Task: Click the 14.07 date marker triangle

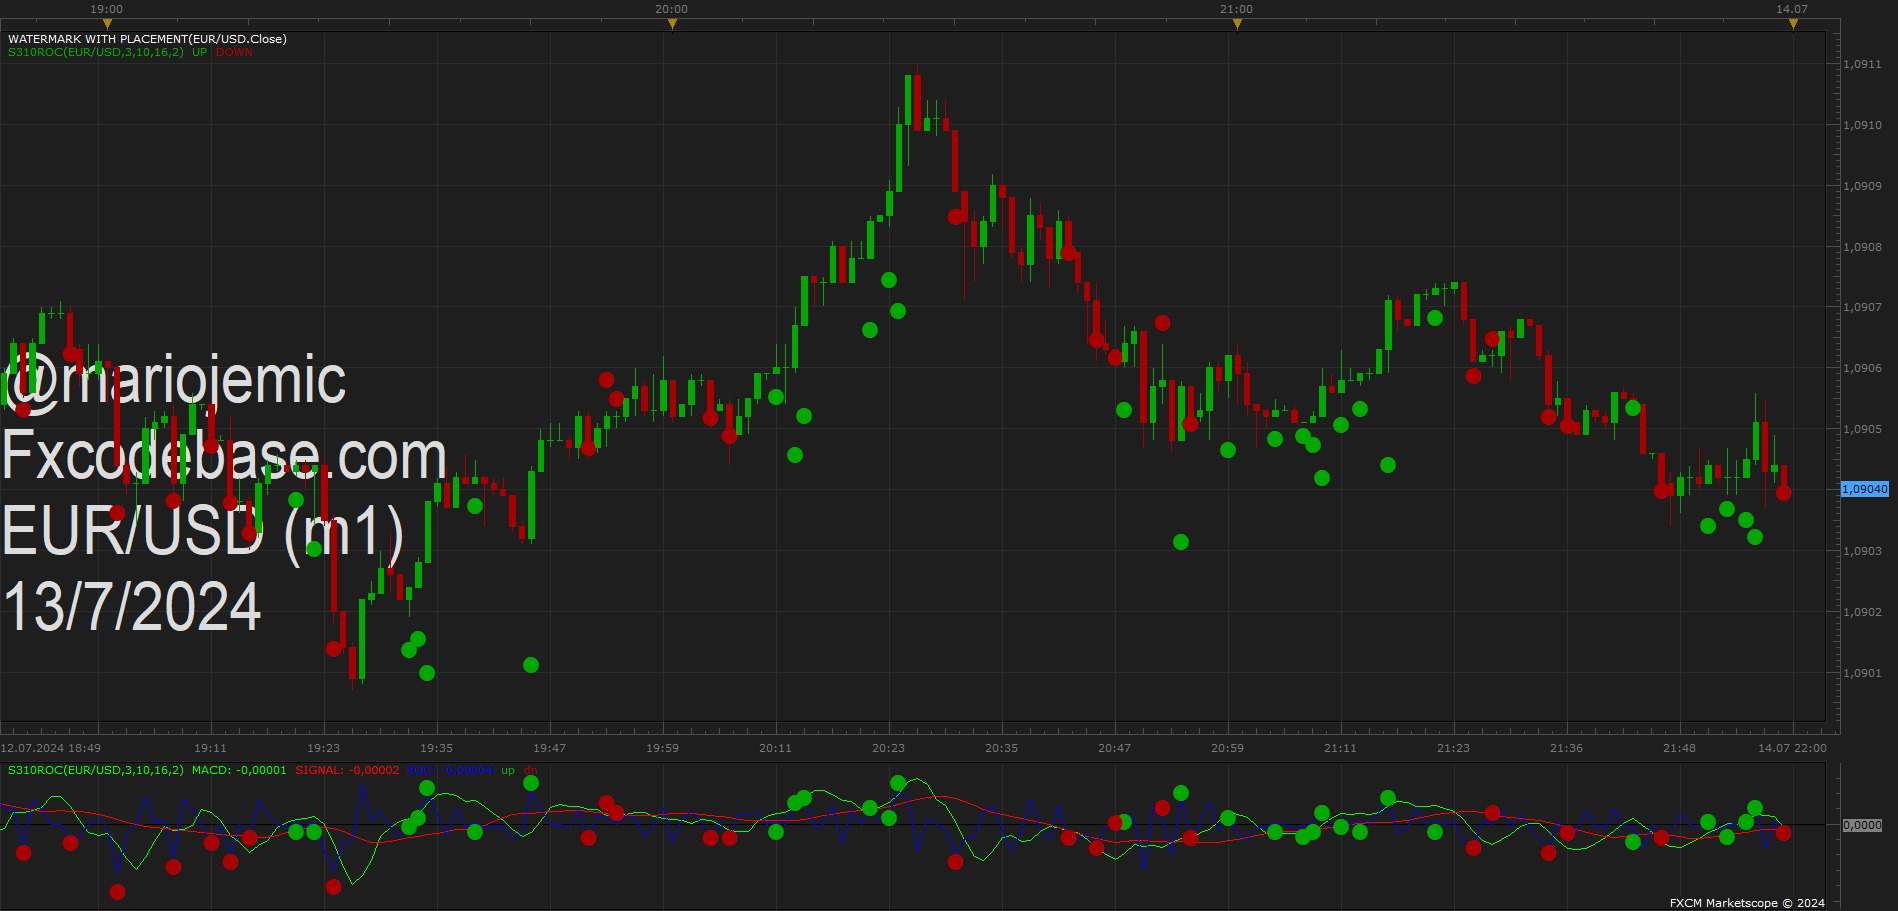Action: pos(1793,24)
